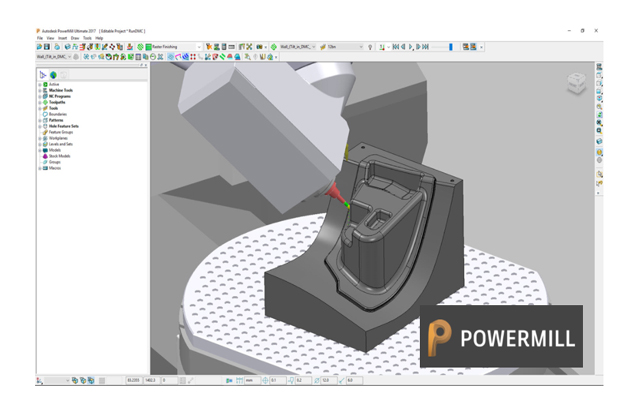The height and width of the screenshot is (420, 640).
Task: Select Boundaries in explorer tree
Action: pyautogui.click(x=58, y=114)
